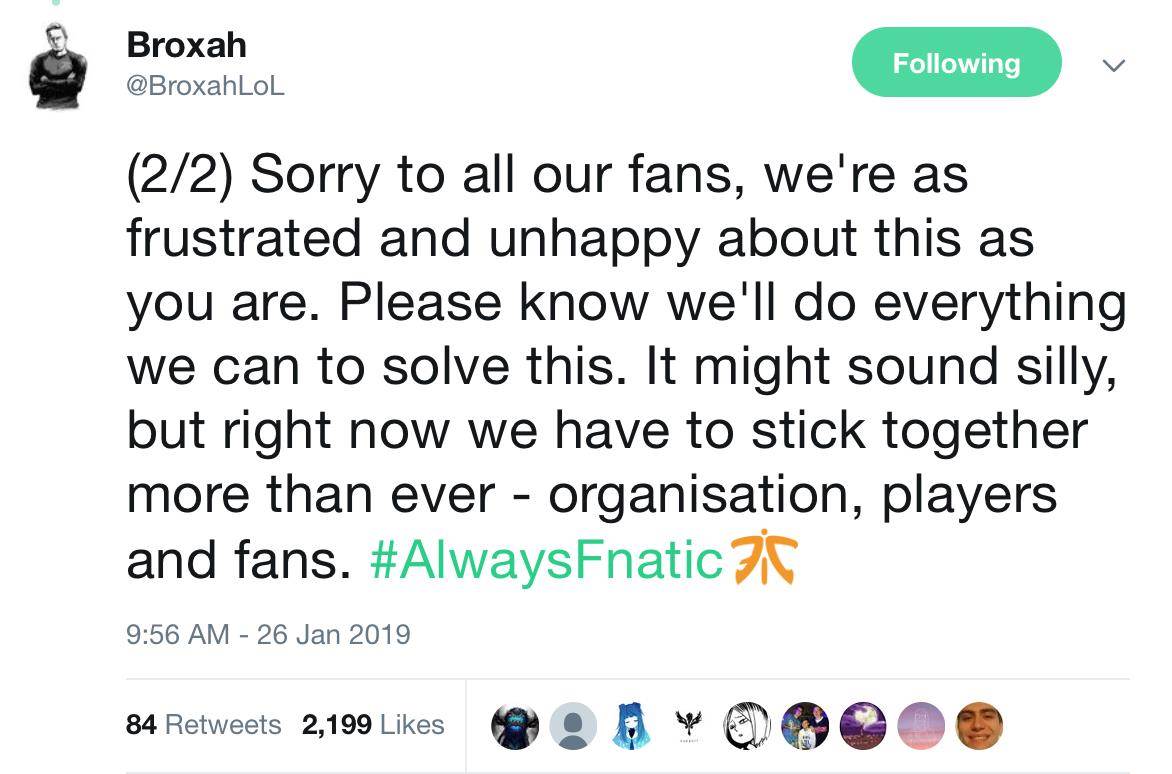The width and height of the screenshot is (1172, 774).
Task: Open the @BroxahLoL handle
Action: (x=206, y=87)
